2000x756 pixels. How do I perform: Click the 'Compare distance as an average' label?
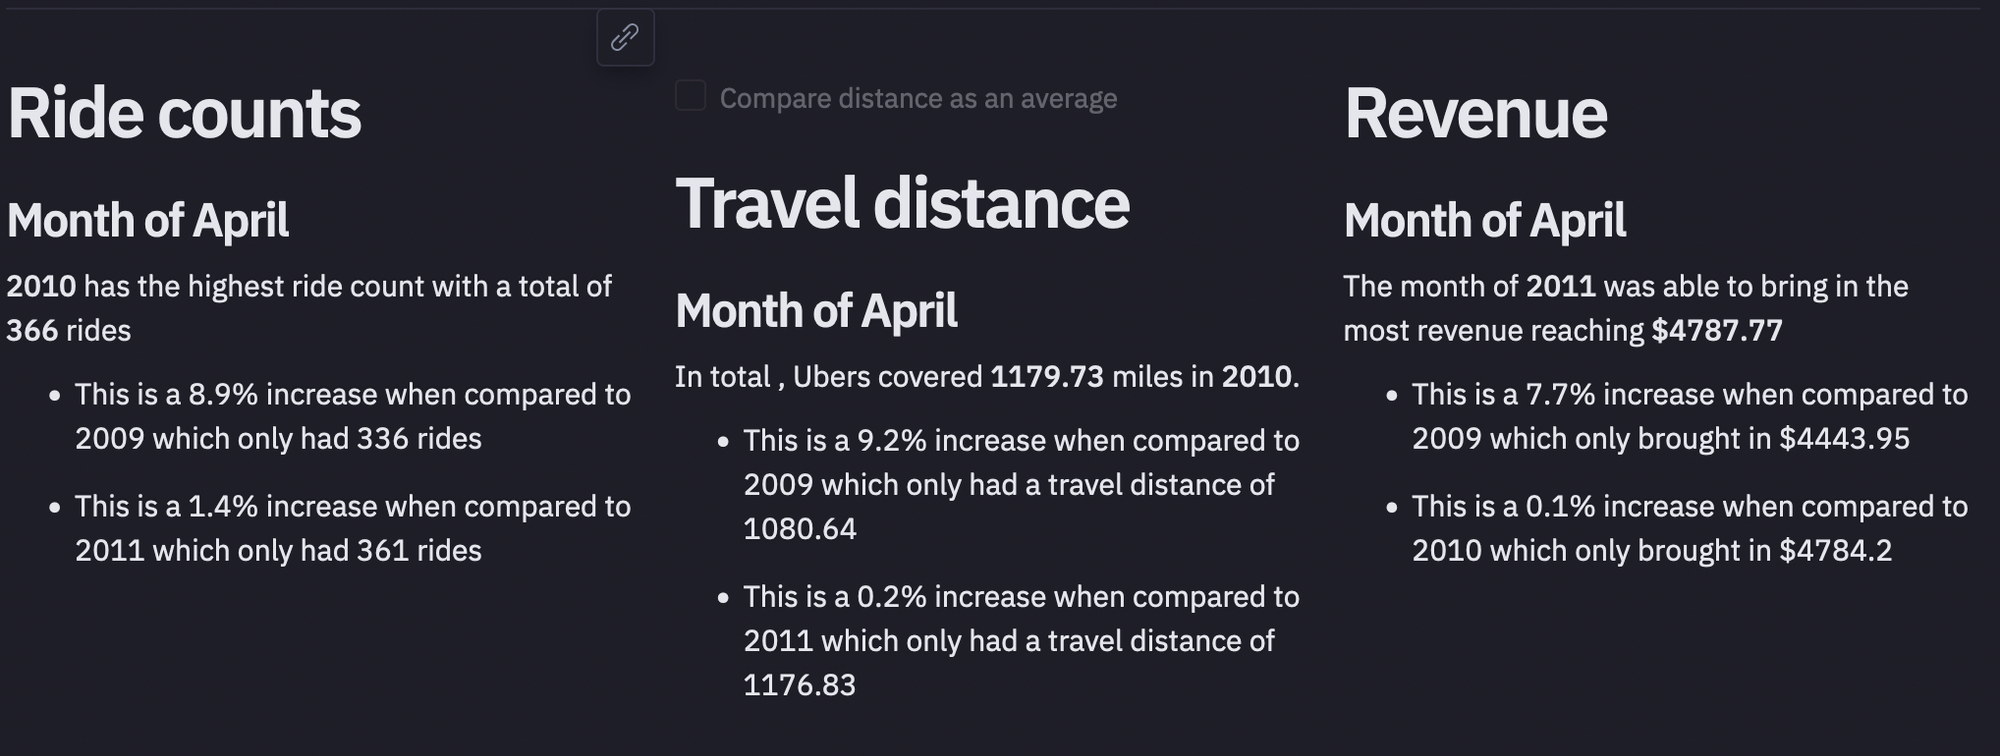click(918, 98)
